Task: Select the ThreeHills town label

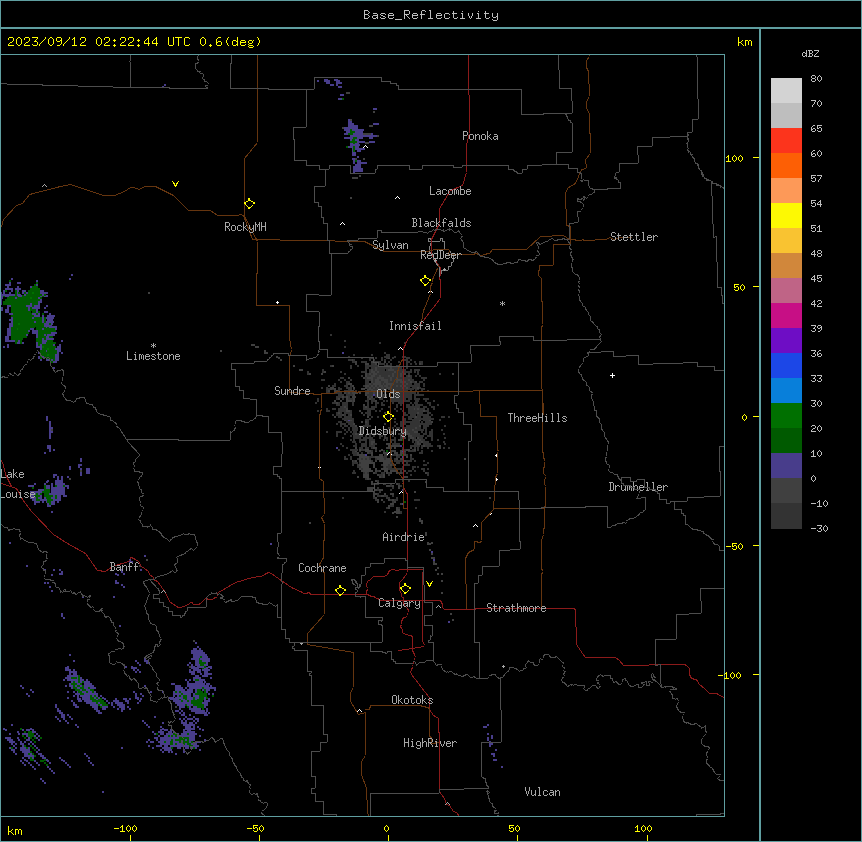Action: [x=537, y=418]
